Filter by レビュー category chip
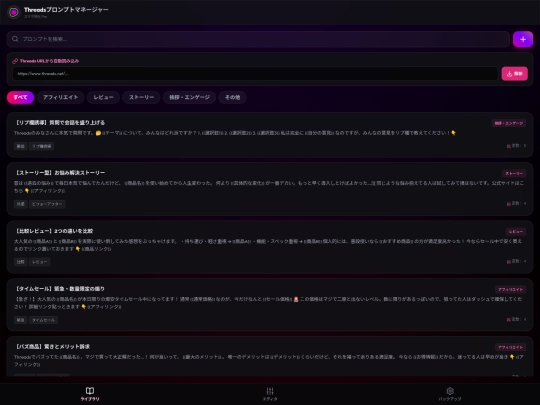Screen dimensions: 540x405 pos(103,97)
